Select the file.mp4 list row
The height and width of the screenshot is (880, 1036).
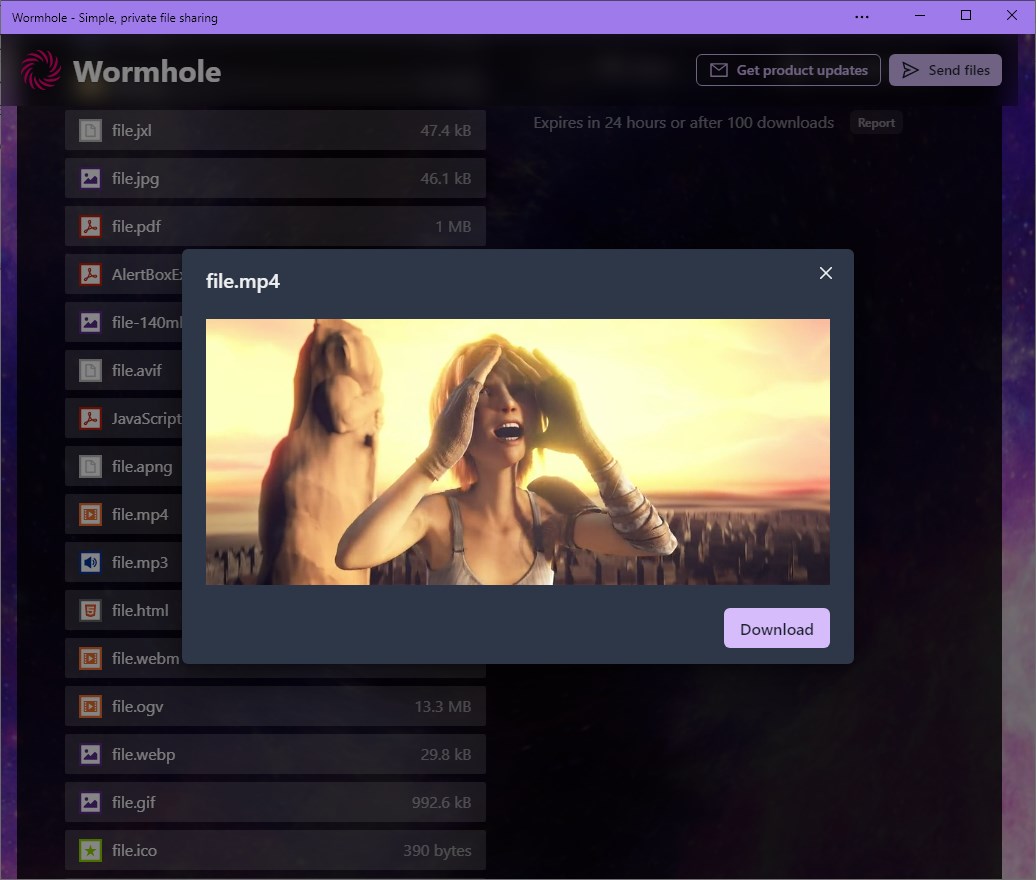click(x=124, y=514)
